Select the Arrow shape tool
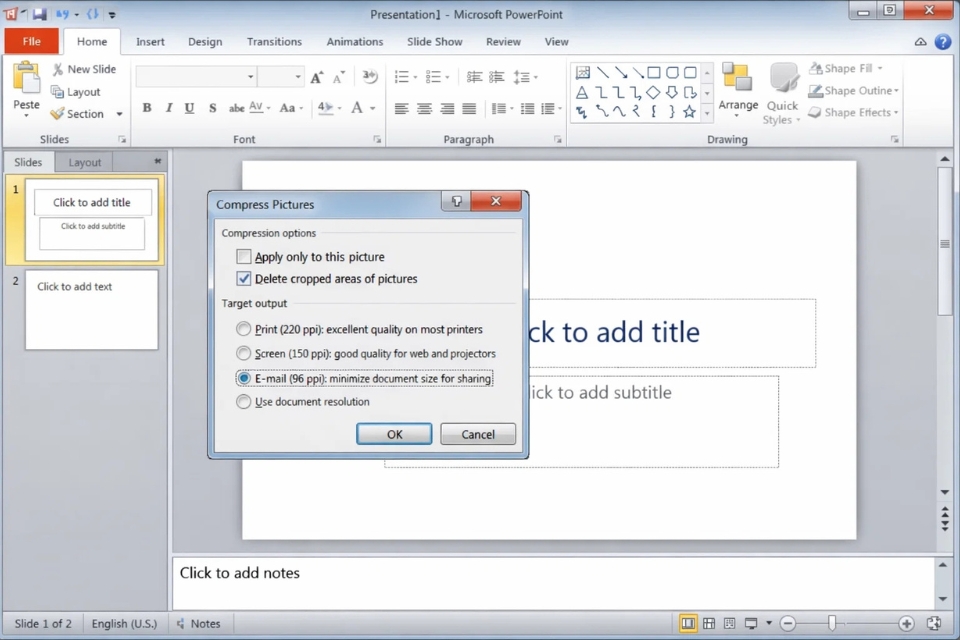Image resolution: width=960 pixels, height=640 pixels. click(x=621, y=73)
